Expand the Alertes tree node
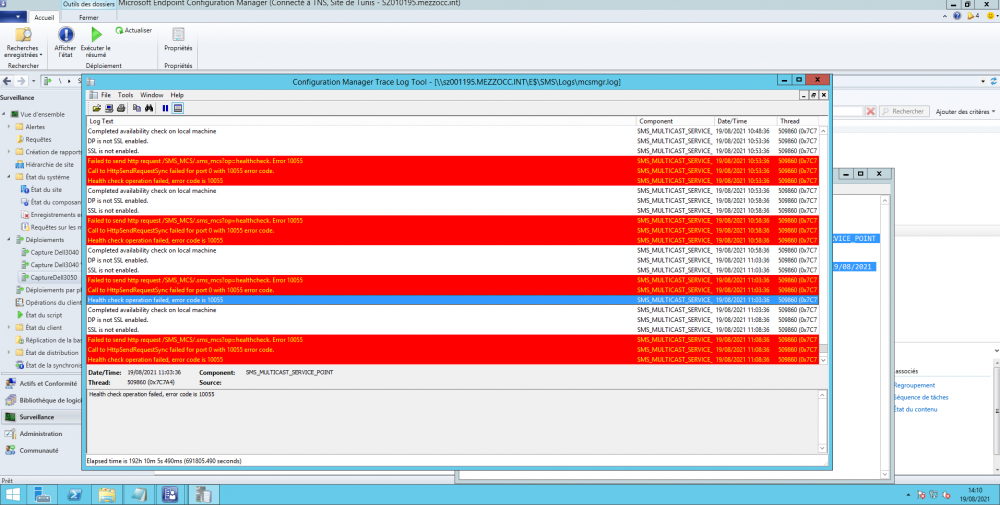The width and height of the screenshot is (1000, 505). (9, 127)
